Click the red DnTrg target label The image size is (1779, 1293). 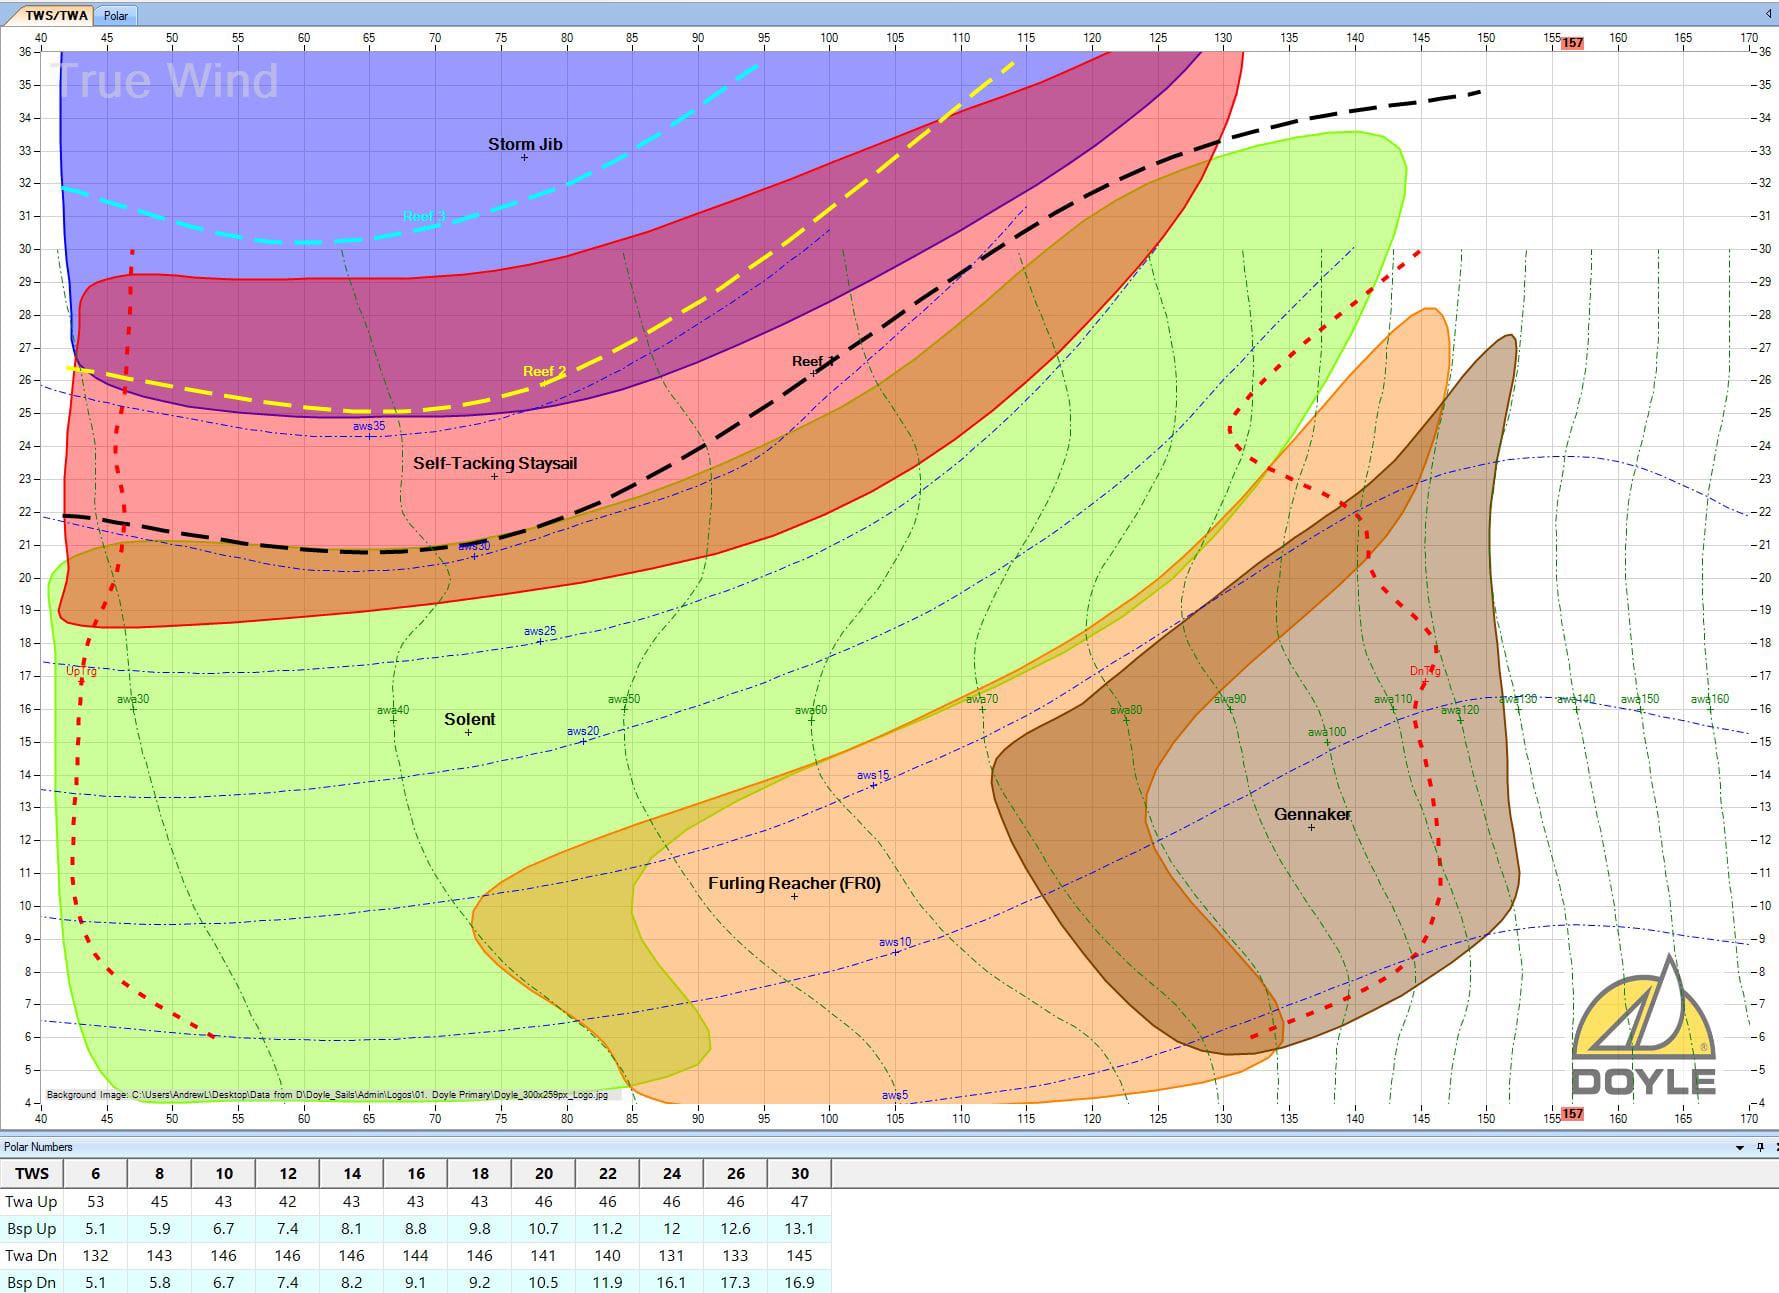click(x=1425, y=671)
